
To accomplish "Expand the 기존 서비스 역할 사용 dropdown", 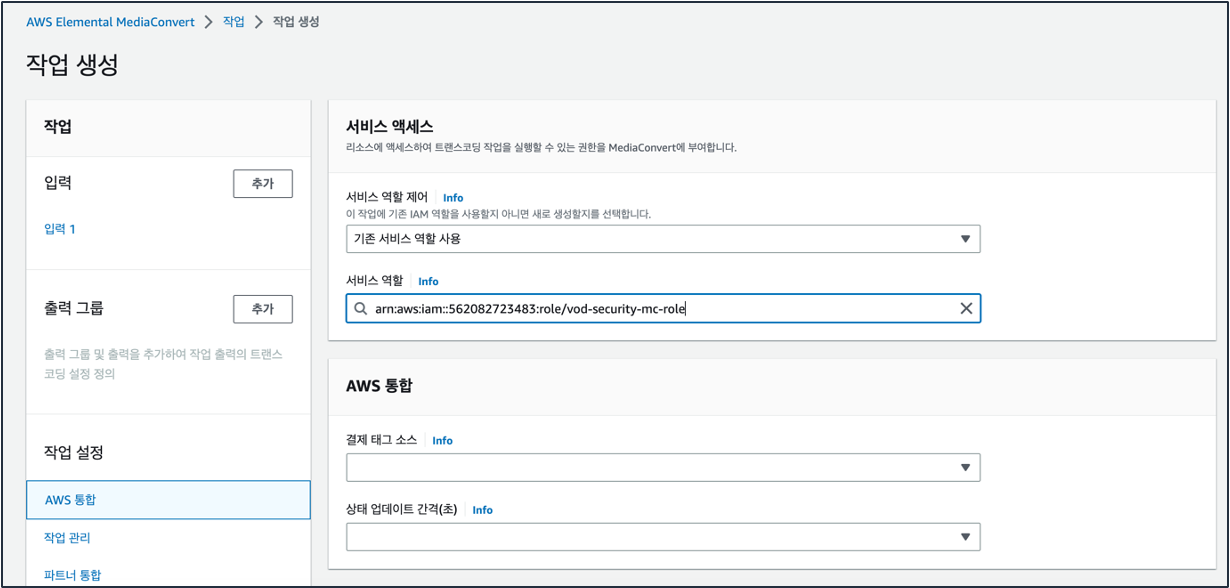I will pyautogui.click(x=663, y=239).
